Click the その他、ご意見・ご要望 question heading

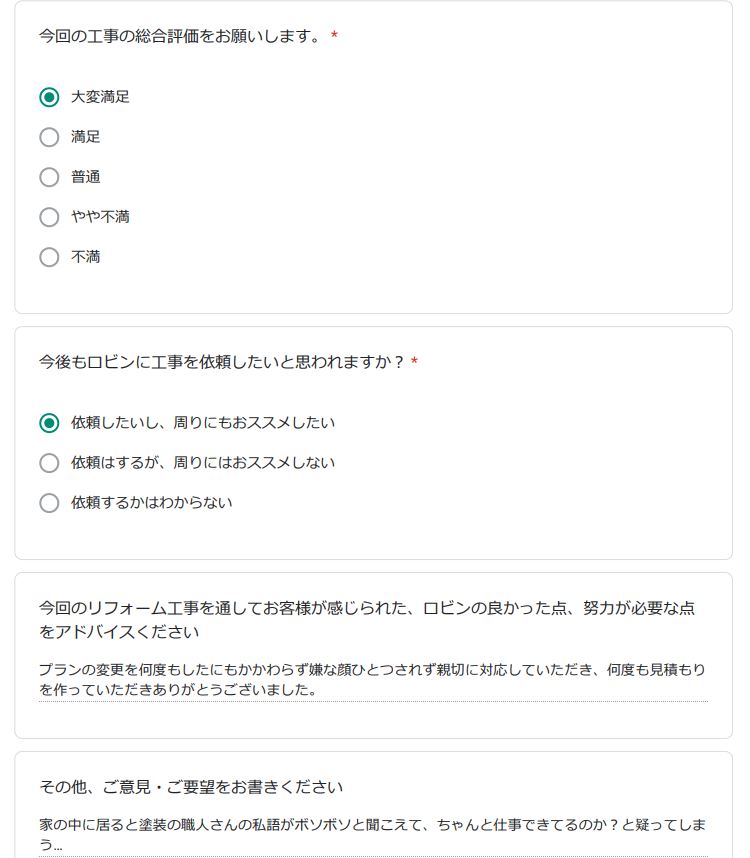[191, 787]
